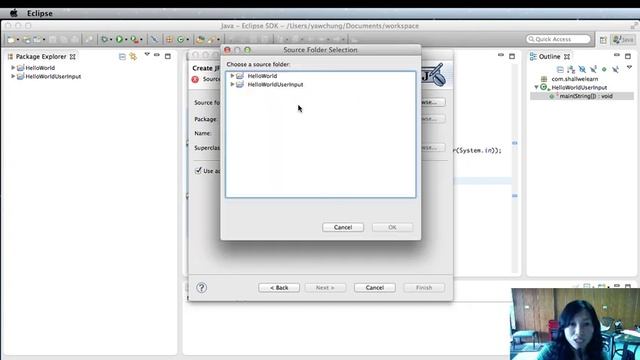Select HelloWorld project in Package Explorer

pos(40,68)
